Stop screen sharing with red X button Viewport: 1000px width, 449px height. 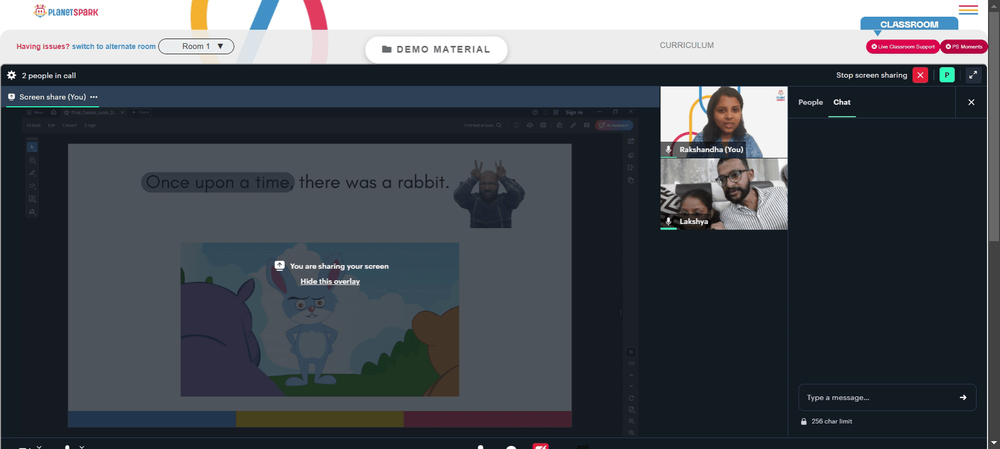[920, 75]
